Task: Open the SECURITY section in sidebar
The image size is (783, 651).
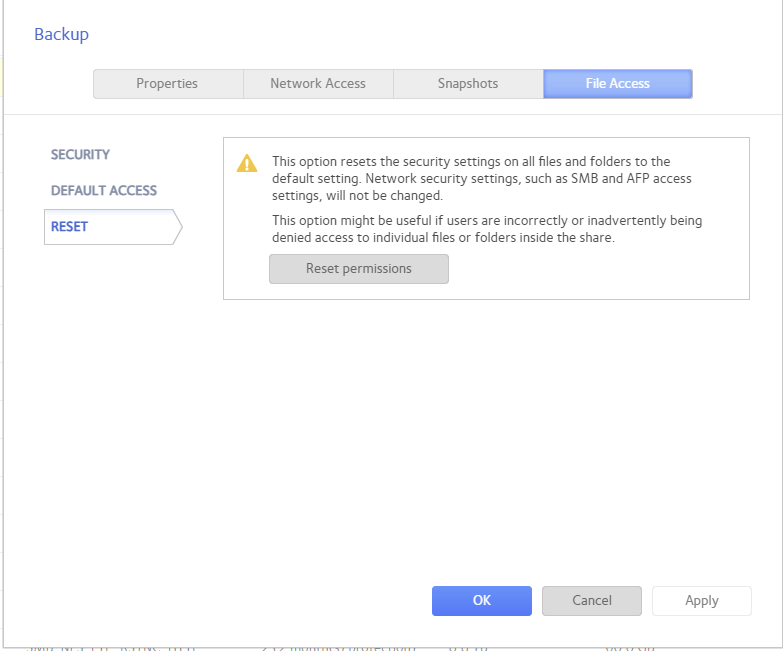Action: (x=81, y=155)
